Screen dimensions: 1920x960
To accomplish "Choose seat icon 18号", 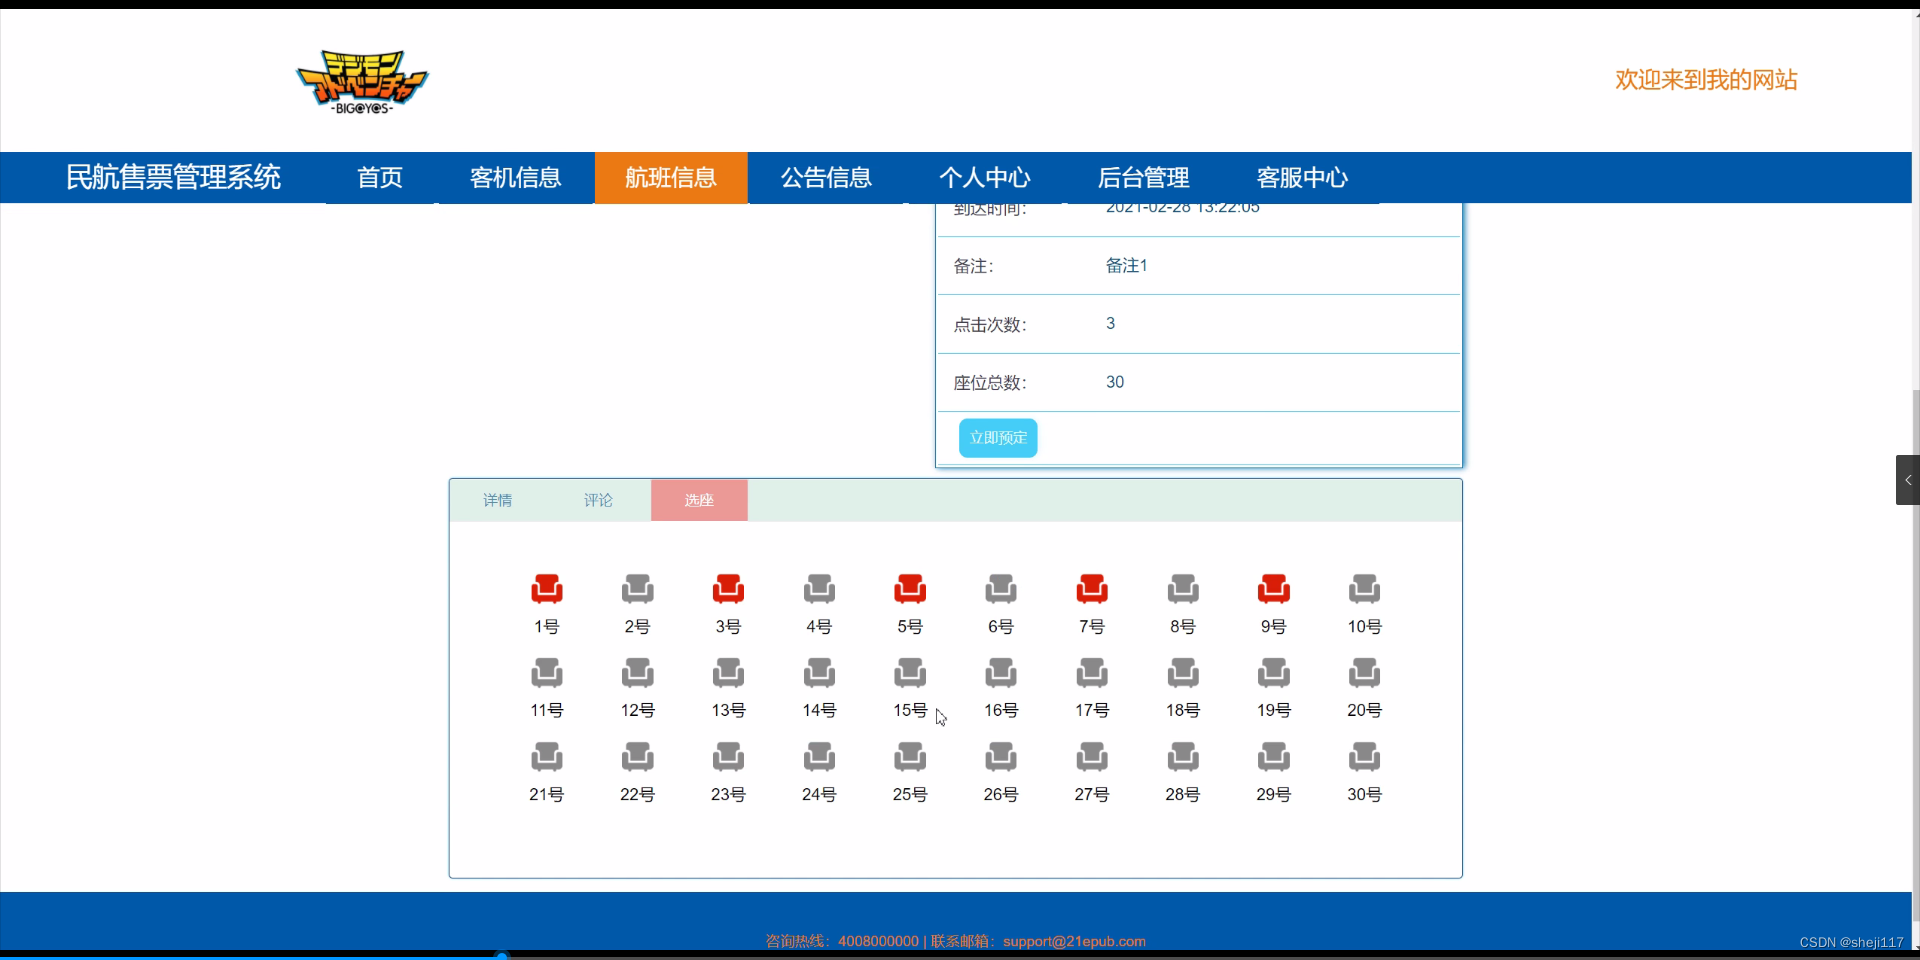I will click(1183, 673).
